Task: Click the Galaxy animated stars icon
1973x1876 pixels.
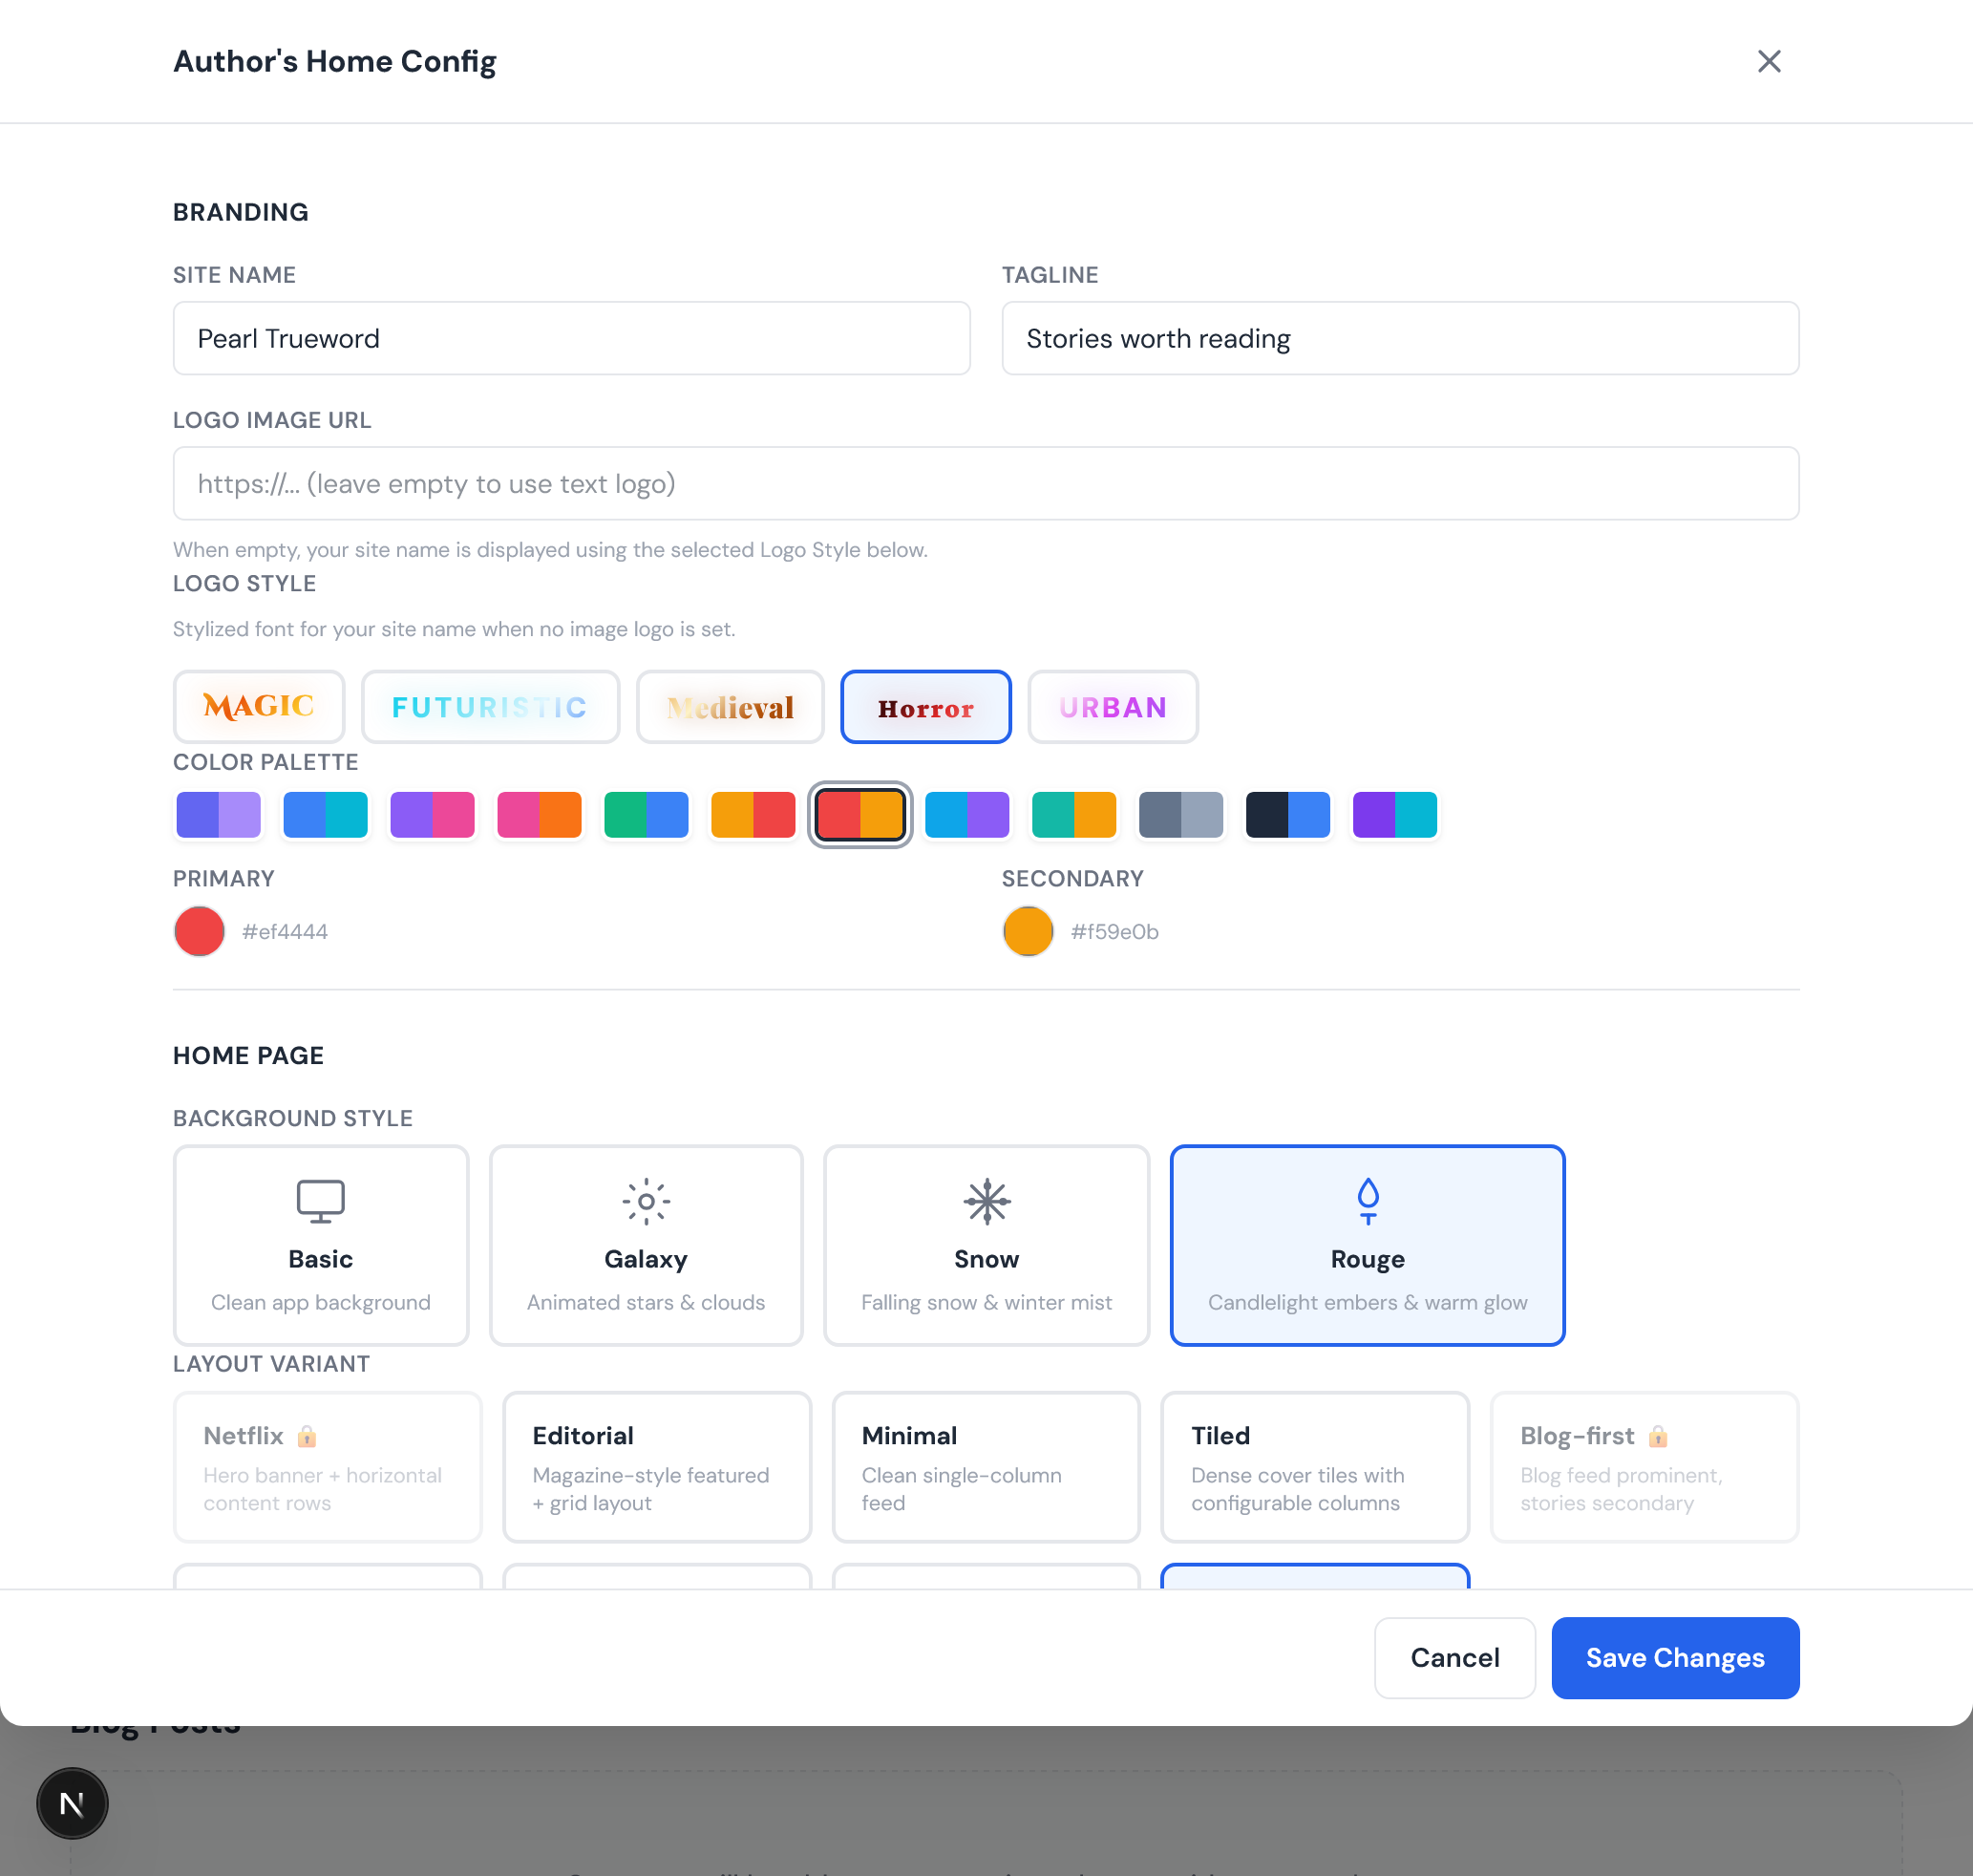Action: pos(645,1202)
